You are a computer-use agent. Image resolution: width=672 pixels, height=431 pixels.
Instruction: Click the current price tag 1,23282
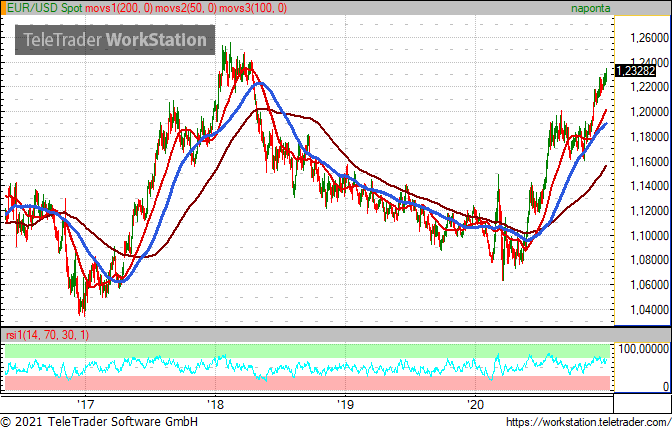click(635, 71)
